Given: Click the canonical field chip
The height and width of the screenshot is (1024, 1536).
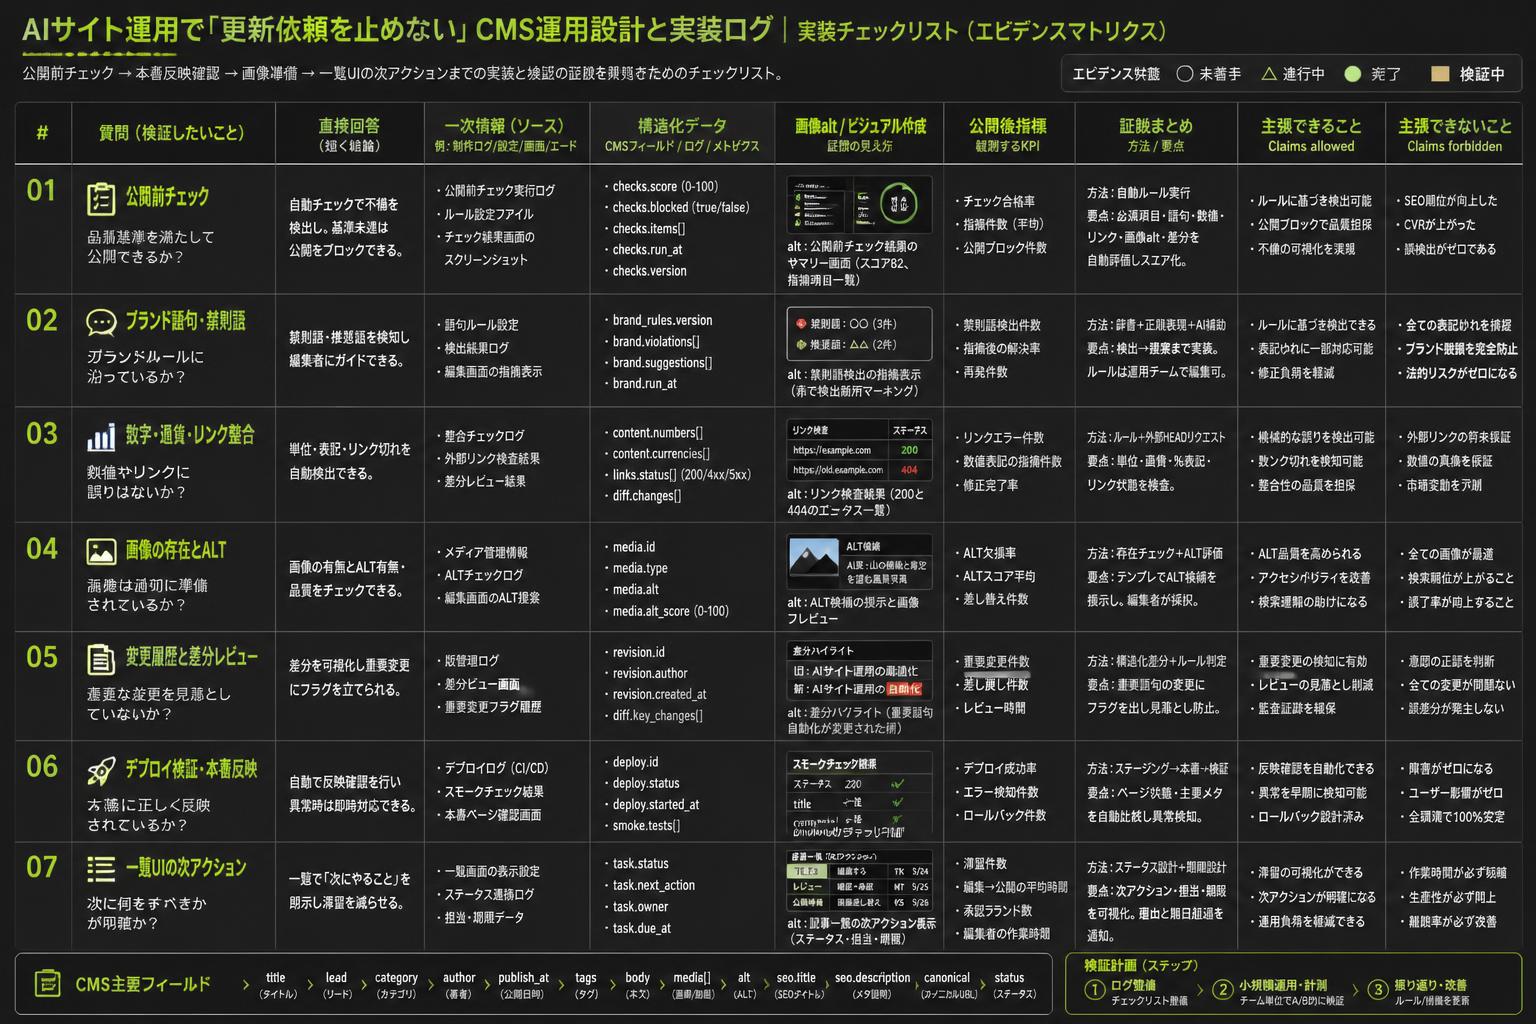Looking at the screenshot, I should click(947, 985).
